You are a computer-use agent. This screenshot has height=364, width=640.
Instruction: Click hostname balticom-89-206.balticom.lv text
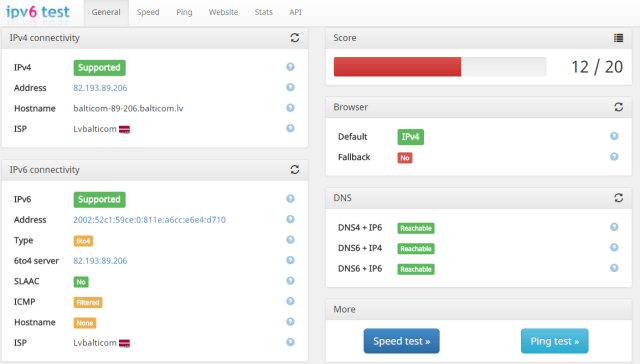(x=128, y=109)
